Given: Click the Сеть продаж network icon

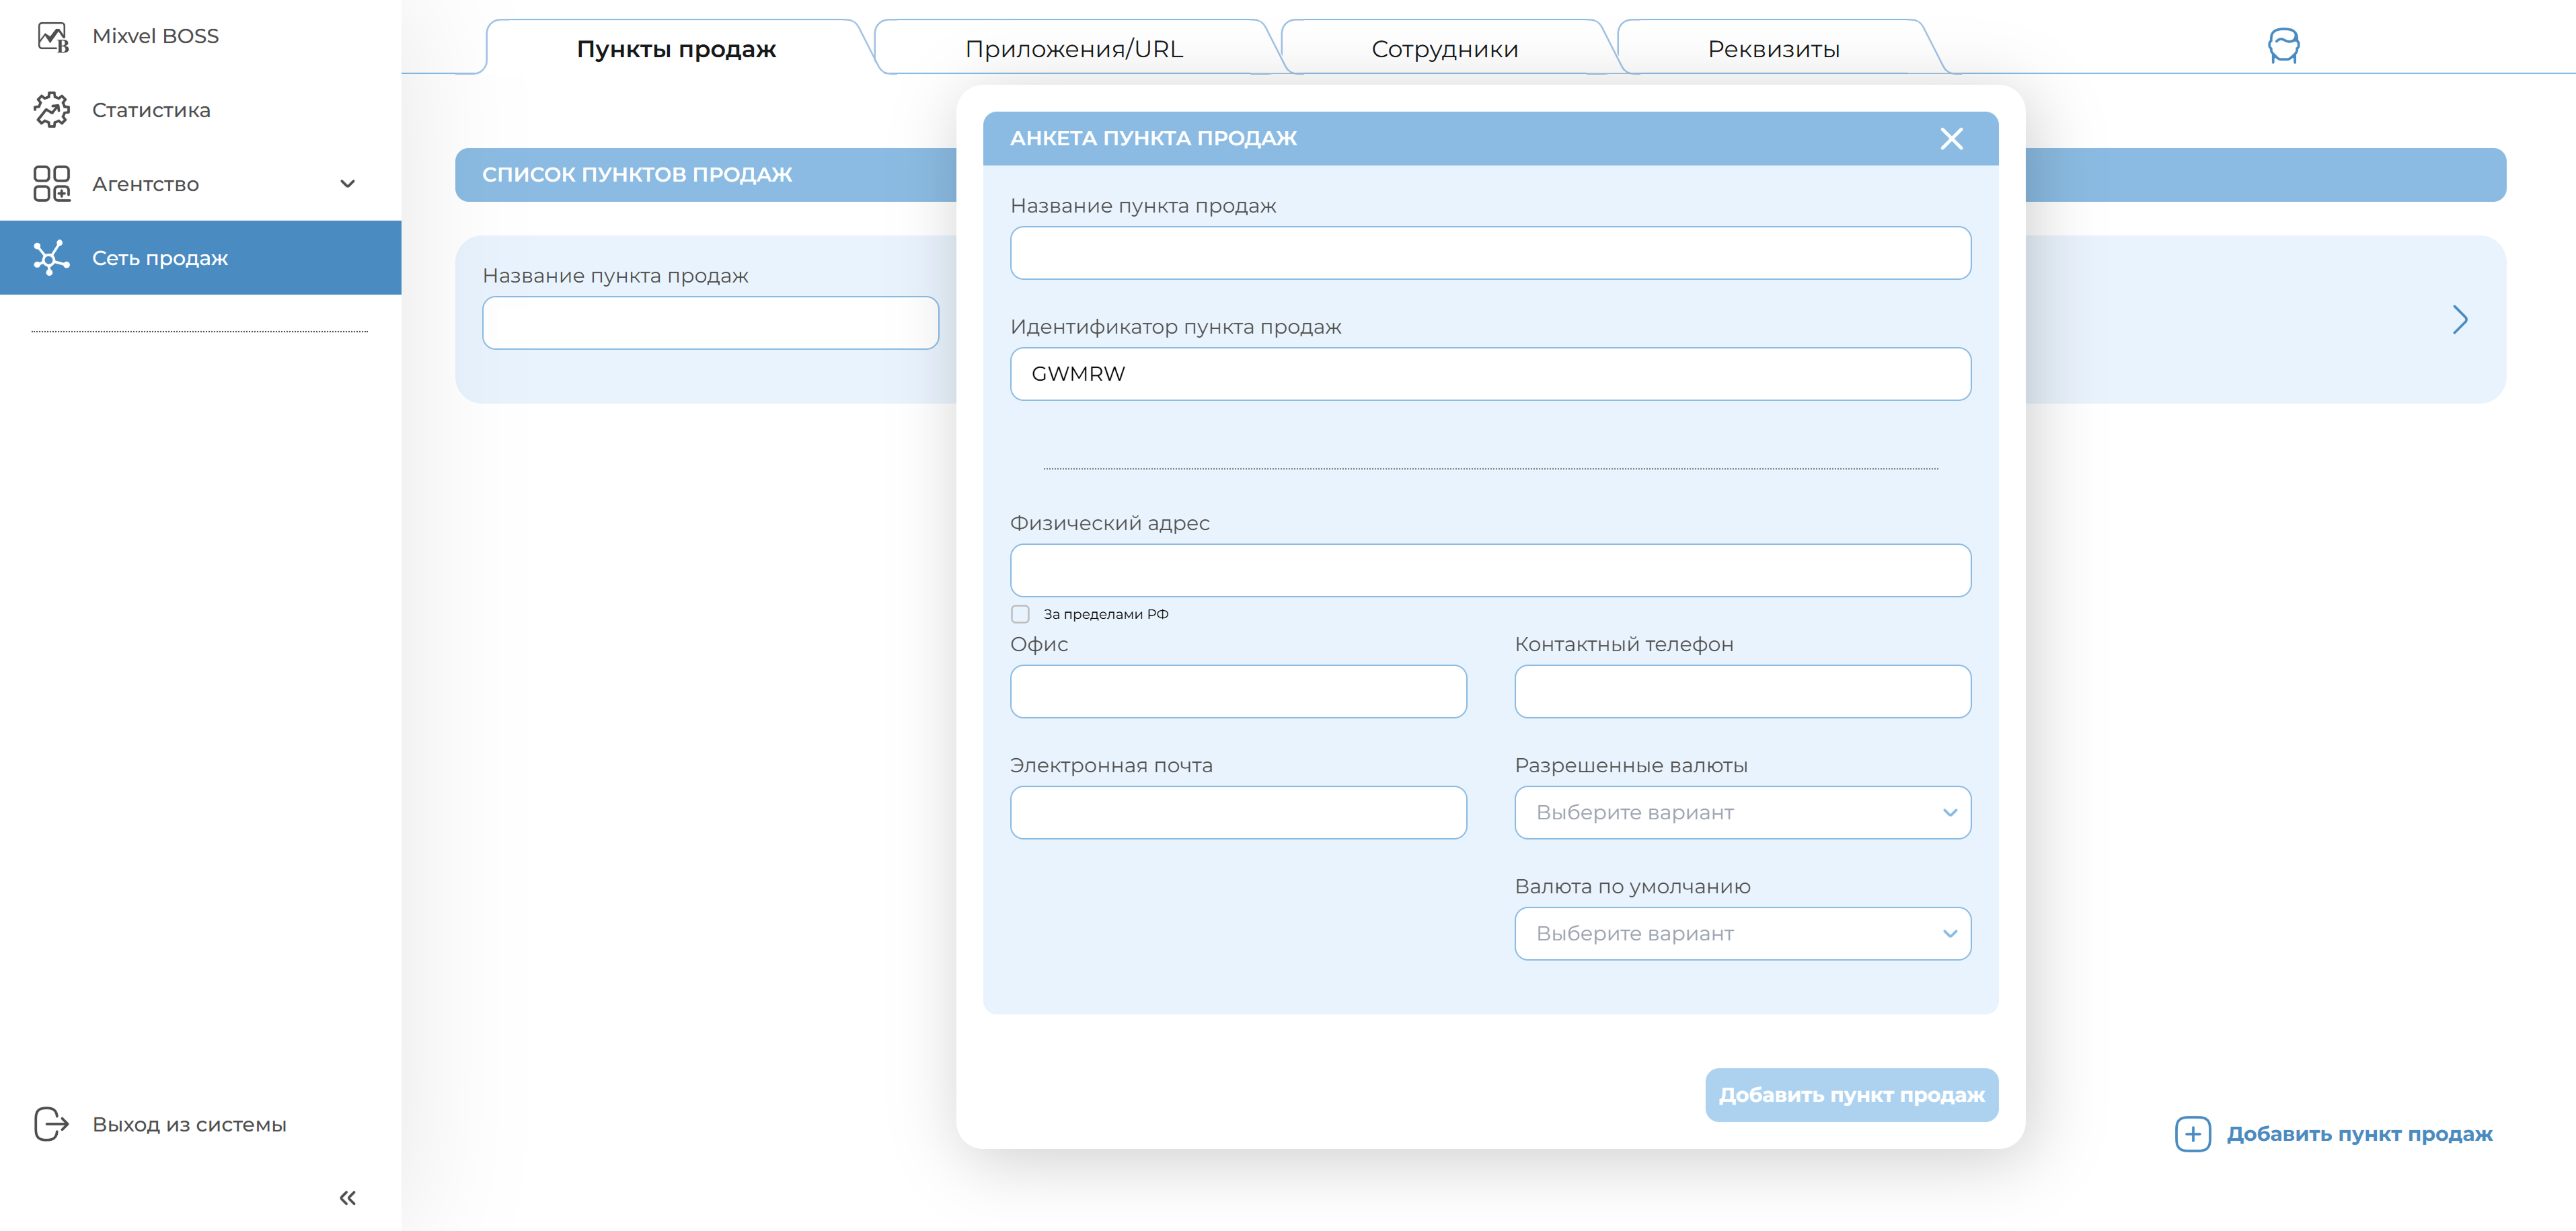Looking at the screenshot, I should 52,258.
